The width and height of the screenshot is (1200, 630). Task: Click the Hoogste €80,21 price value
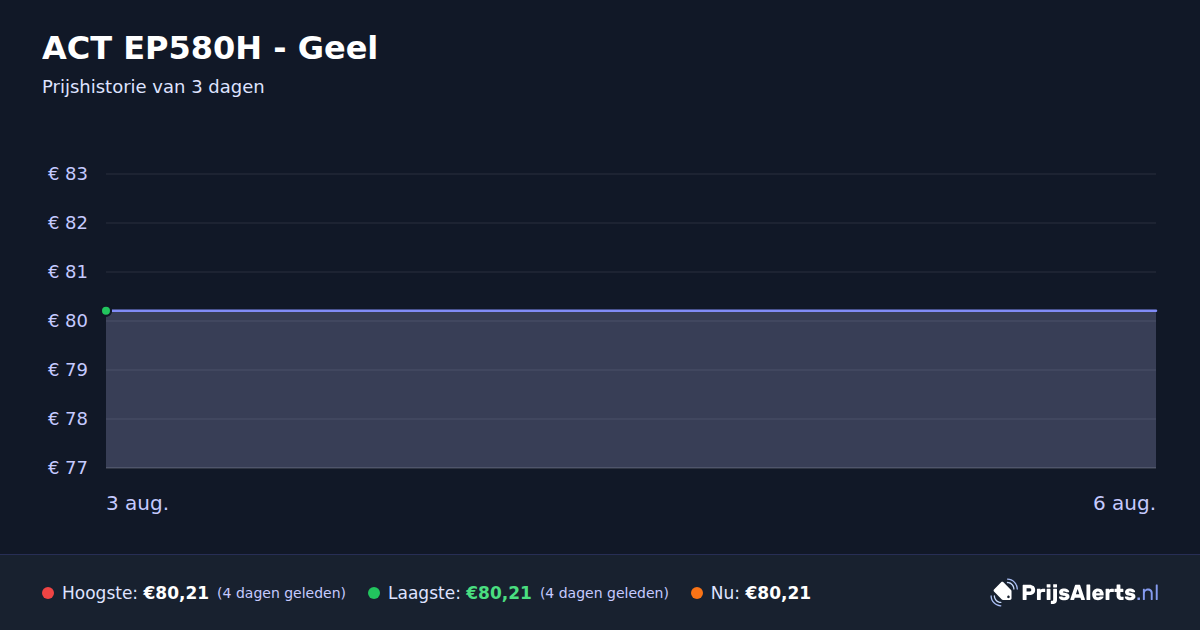click(176, 593)
